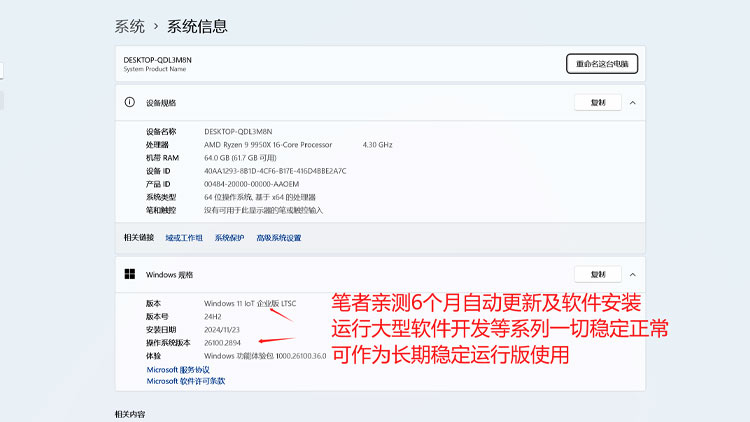Click the System Product Name text
Screen dimensions: 750x422
(154, 69)
